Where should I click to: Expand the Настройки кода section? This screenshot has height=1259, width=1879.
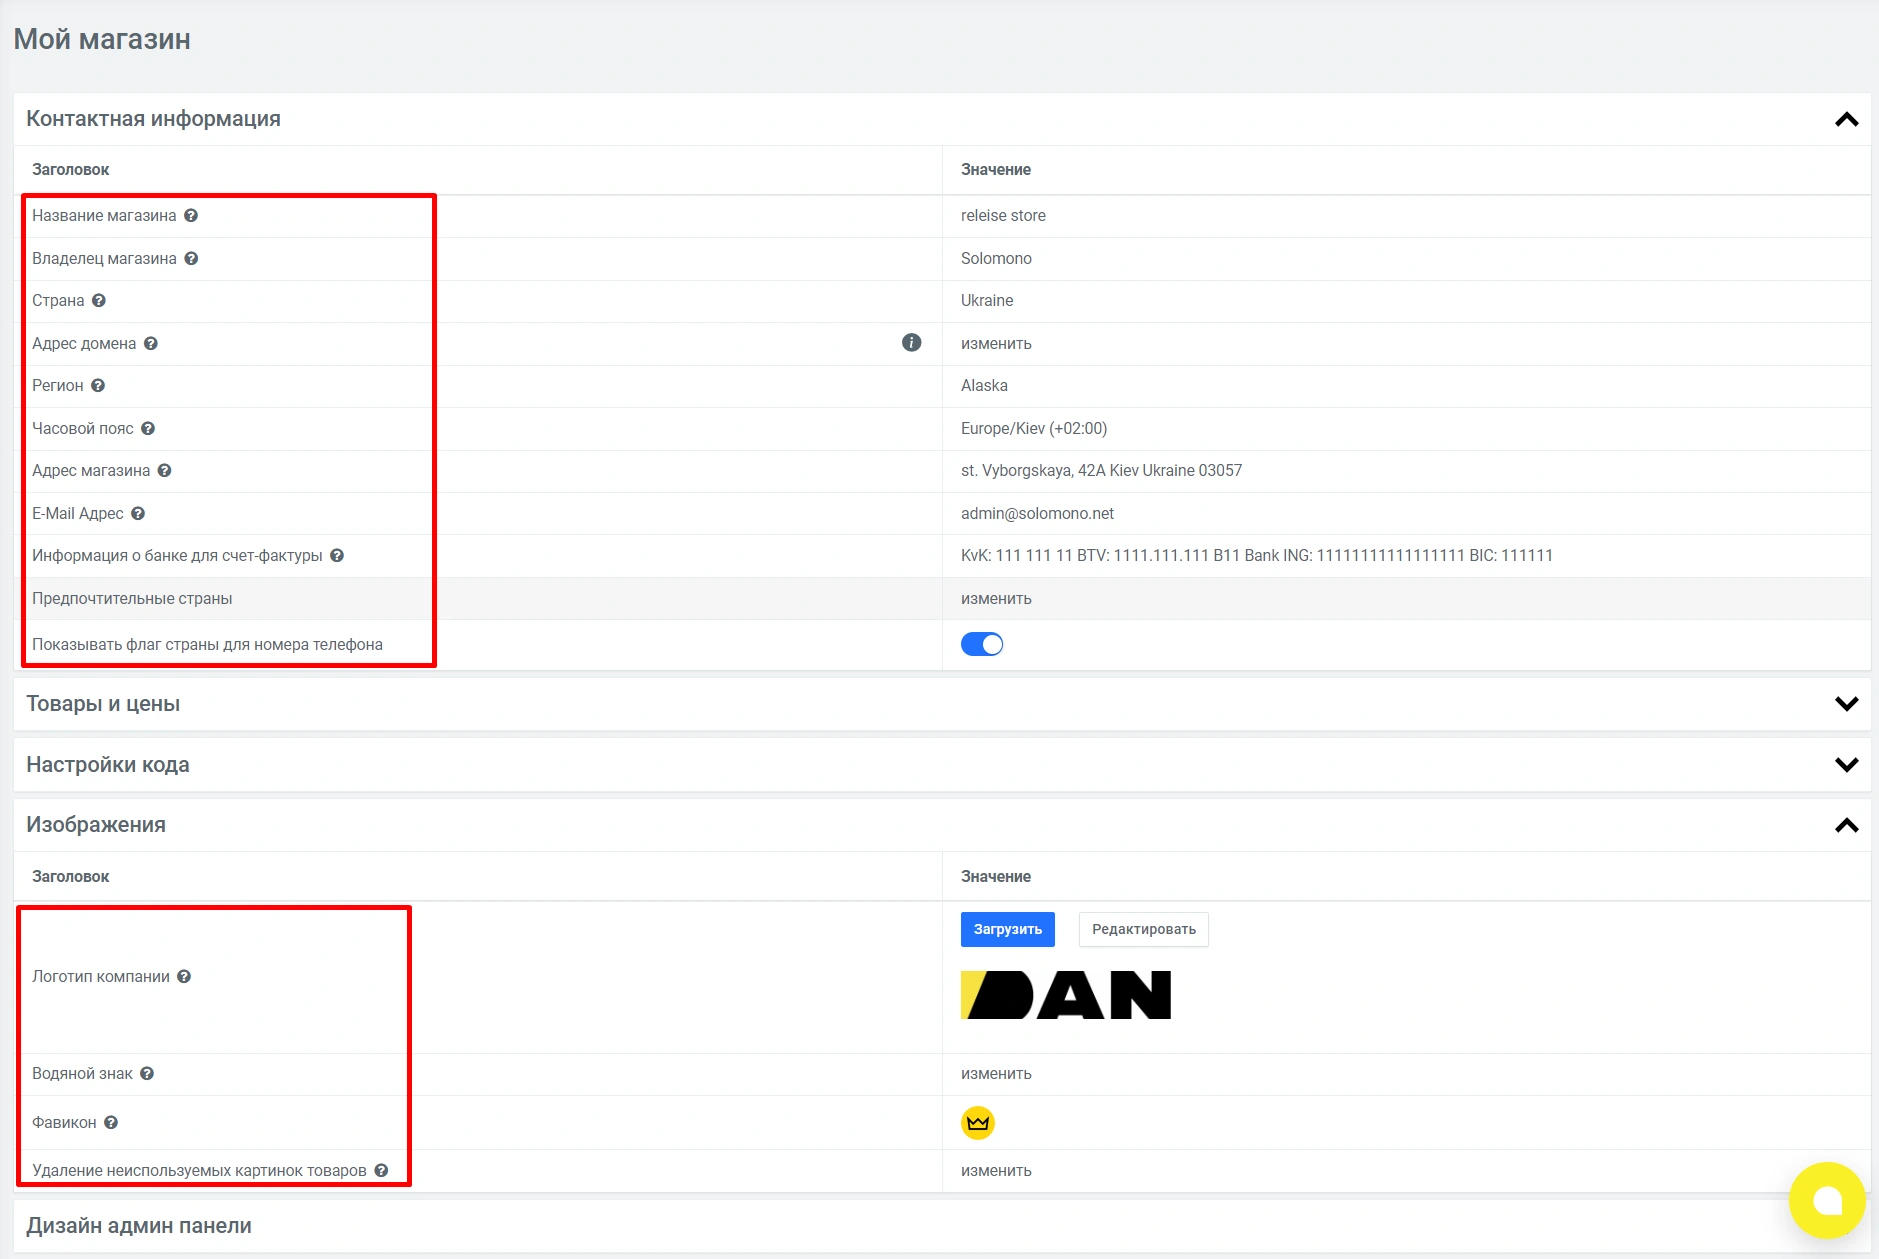1846,765
